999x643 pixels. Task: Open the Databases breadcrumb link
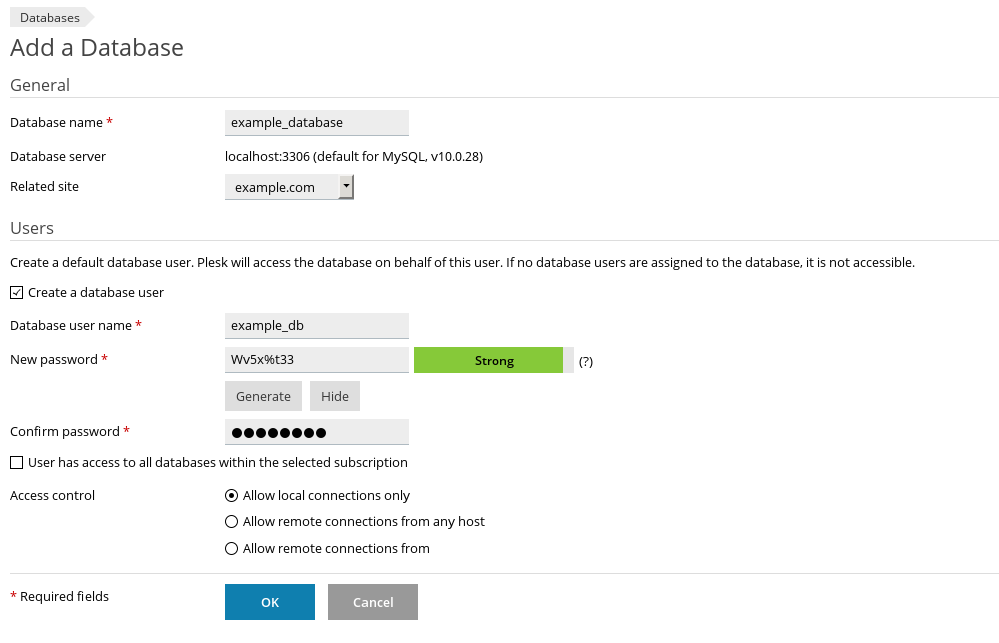point(50,18)
